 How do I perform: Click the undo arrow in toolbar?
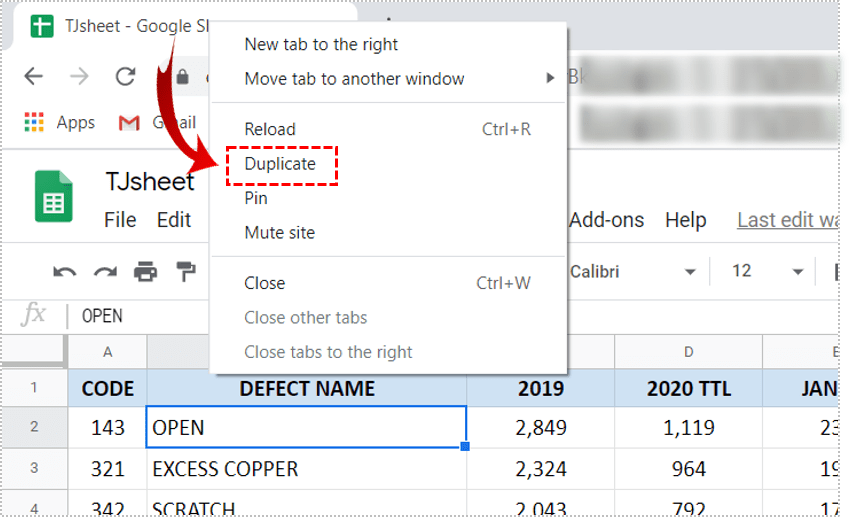pos(65,271)
